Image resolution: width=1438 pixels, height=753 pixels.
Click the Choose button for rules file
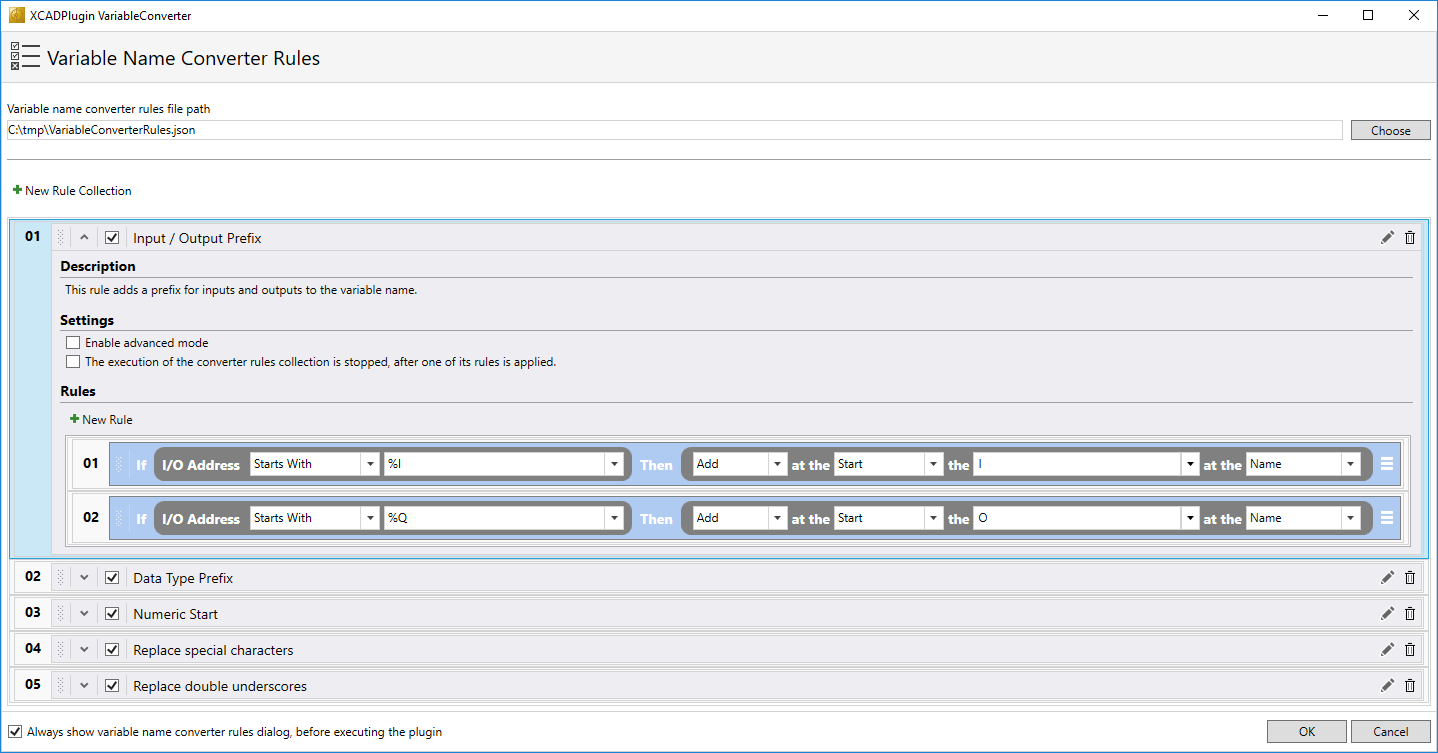(x=1390, y=131)
